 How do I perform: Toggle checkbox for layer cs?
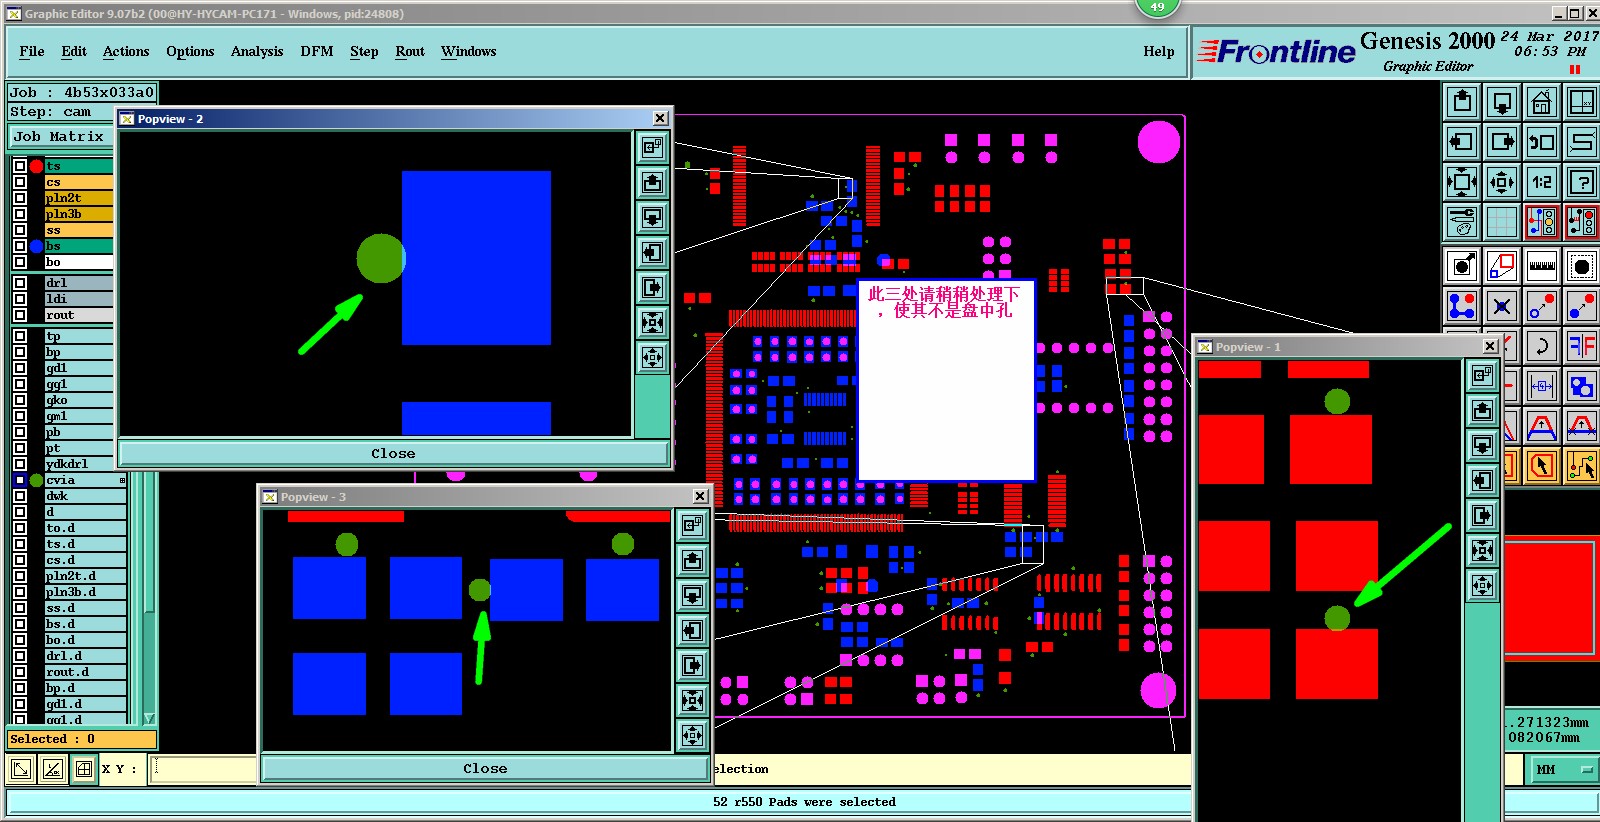20,182
